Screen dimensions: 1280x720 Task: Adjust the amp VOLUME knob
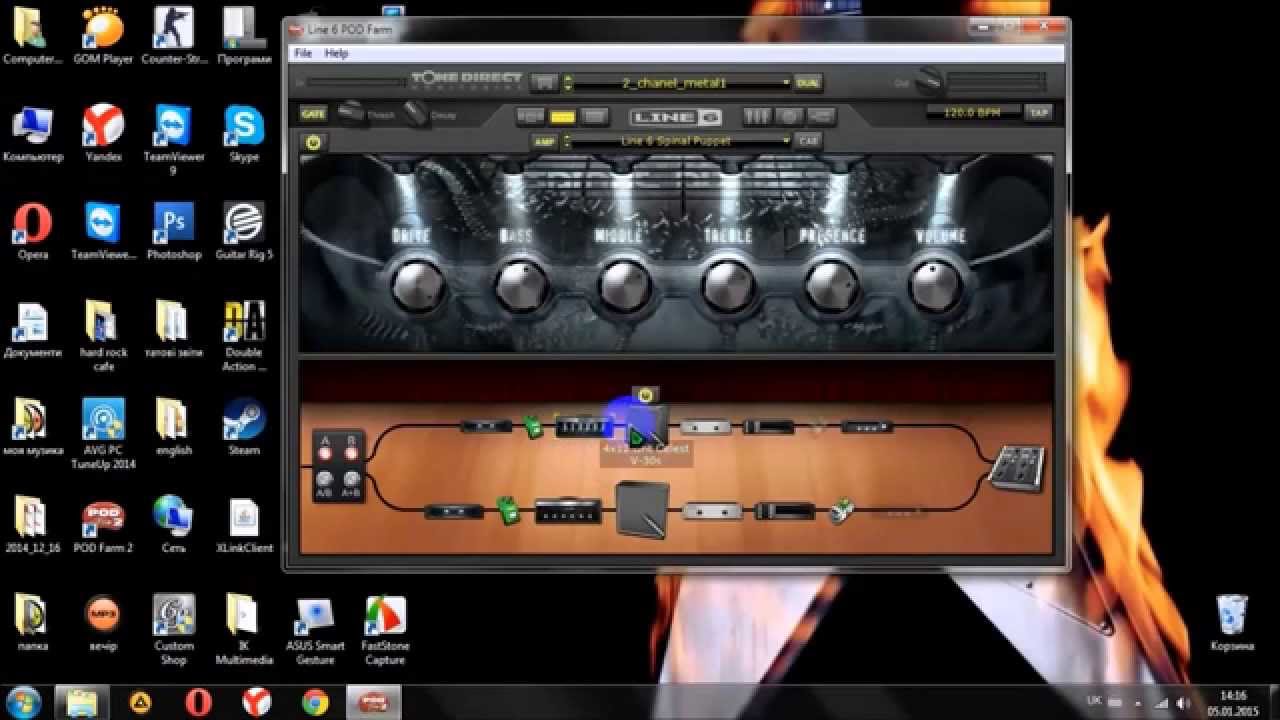(x=936, y=287)
